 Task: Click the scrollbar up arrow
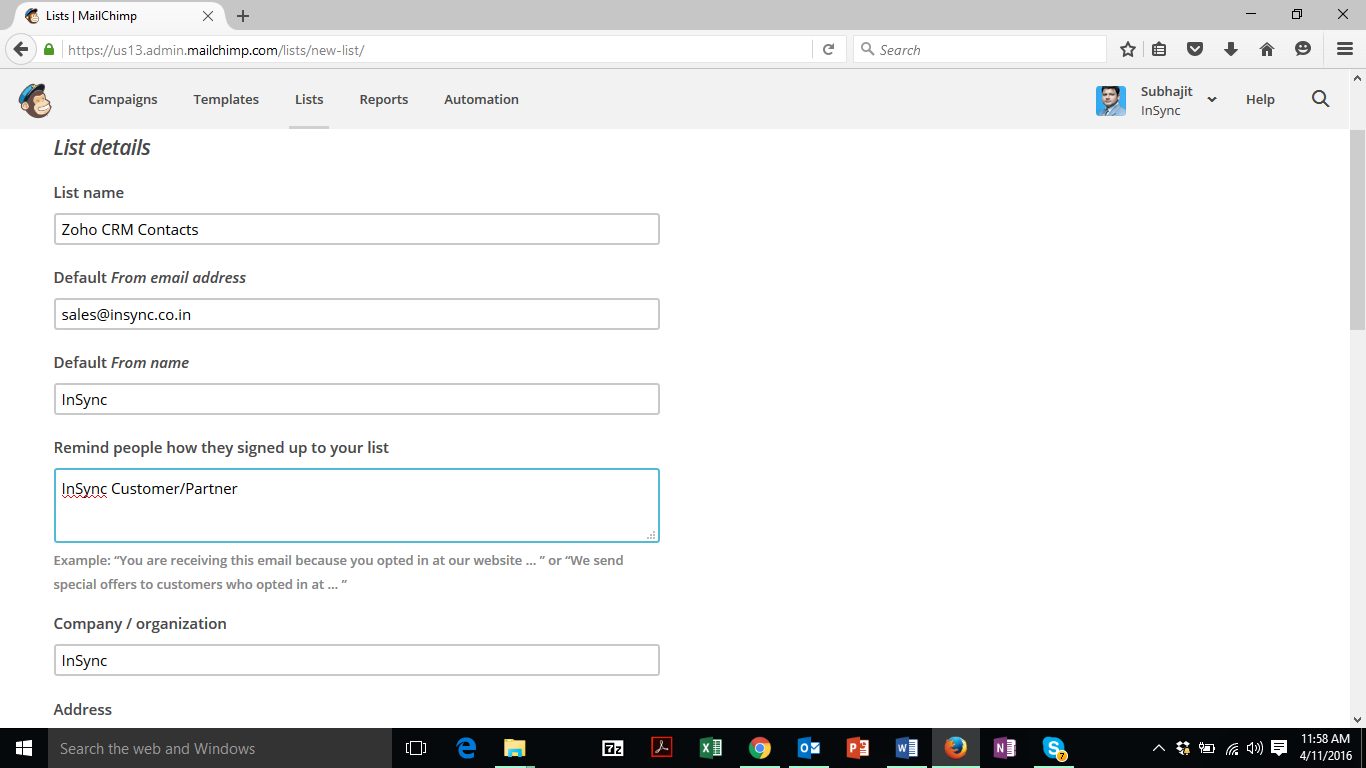pos(1357,78)
